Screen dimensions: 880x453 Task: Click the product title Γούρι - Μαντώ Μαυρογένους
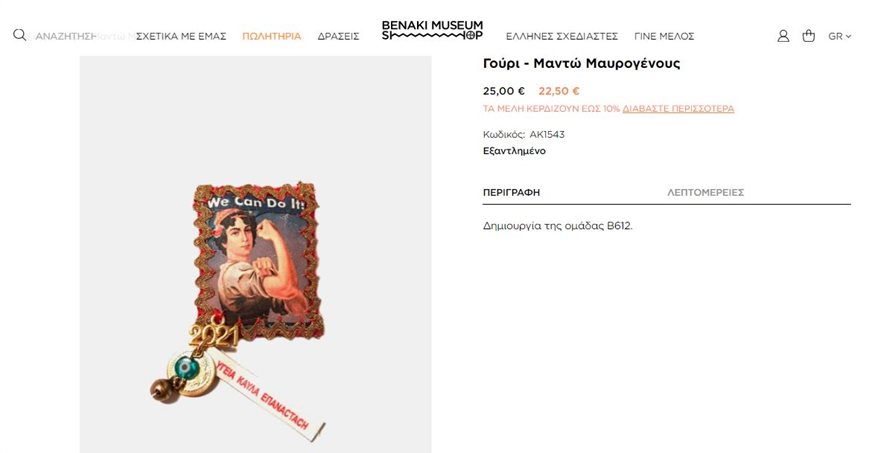(581, 63)
